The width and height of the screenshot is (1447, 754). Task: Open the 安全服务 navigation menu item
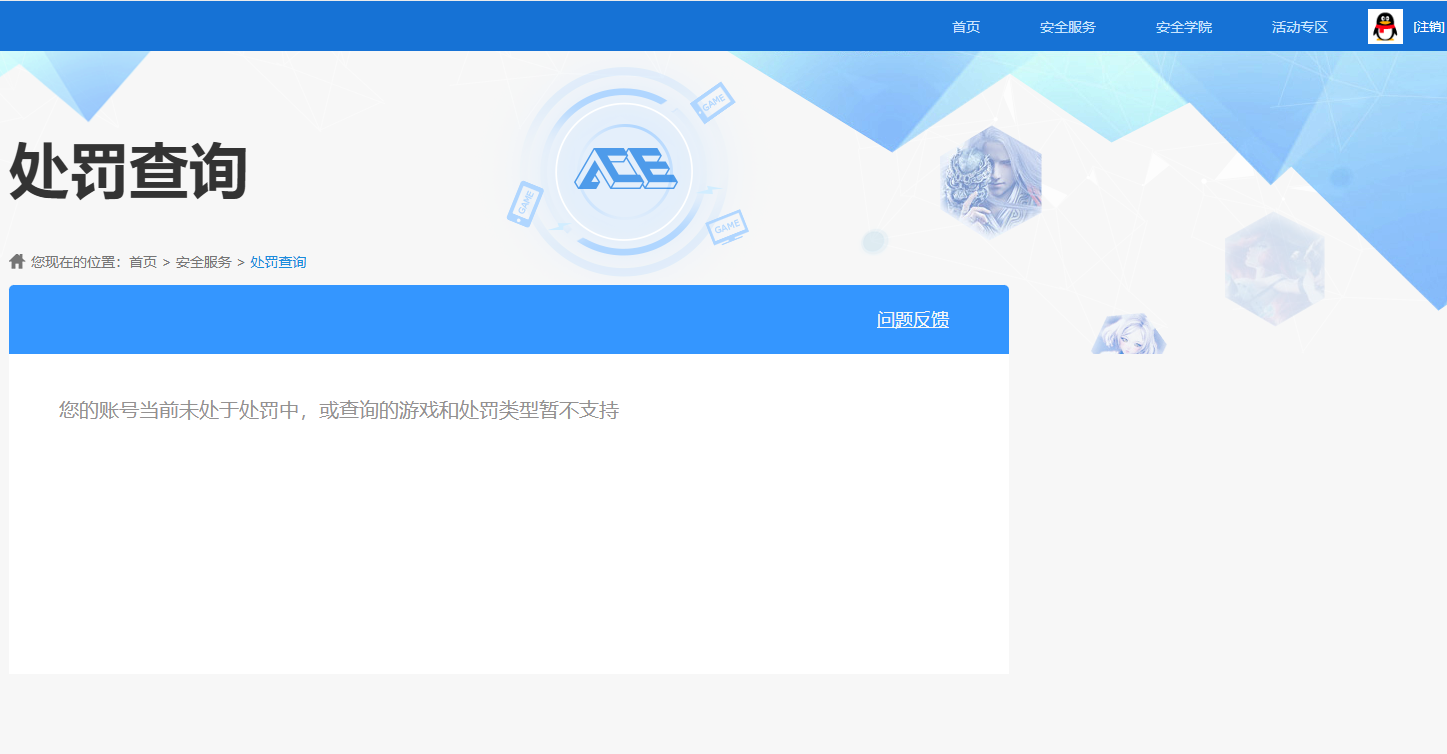click(1066, 27)
